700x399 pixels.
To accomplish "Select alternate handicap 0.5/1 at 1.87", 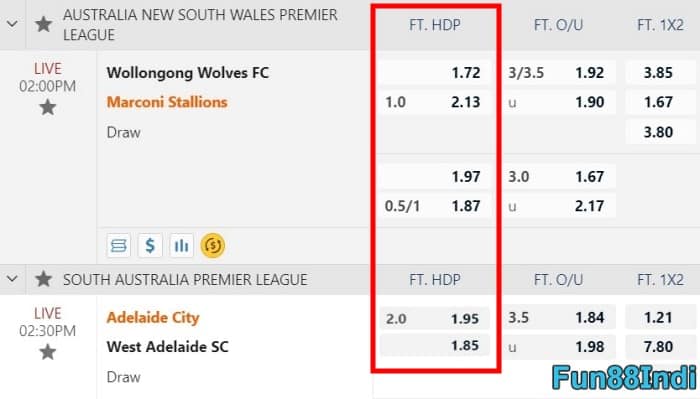I will pos(434,206).
